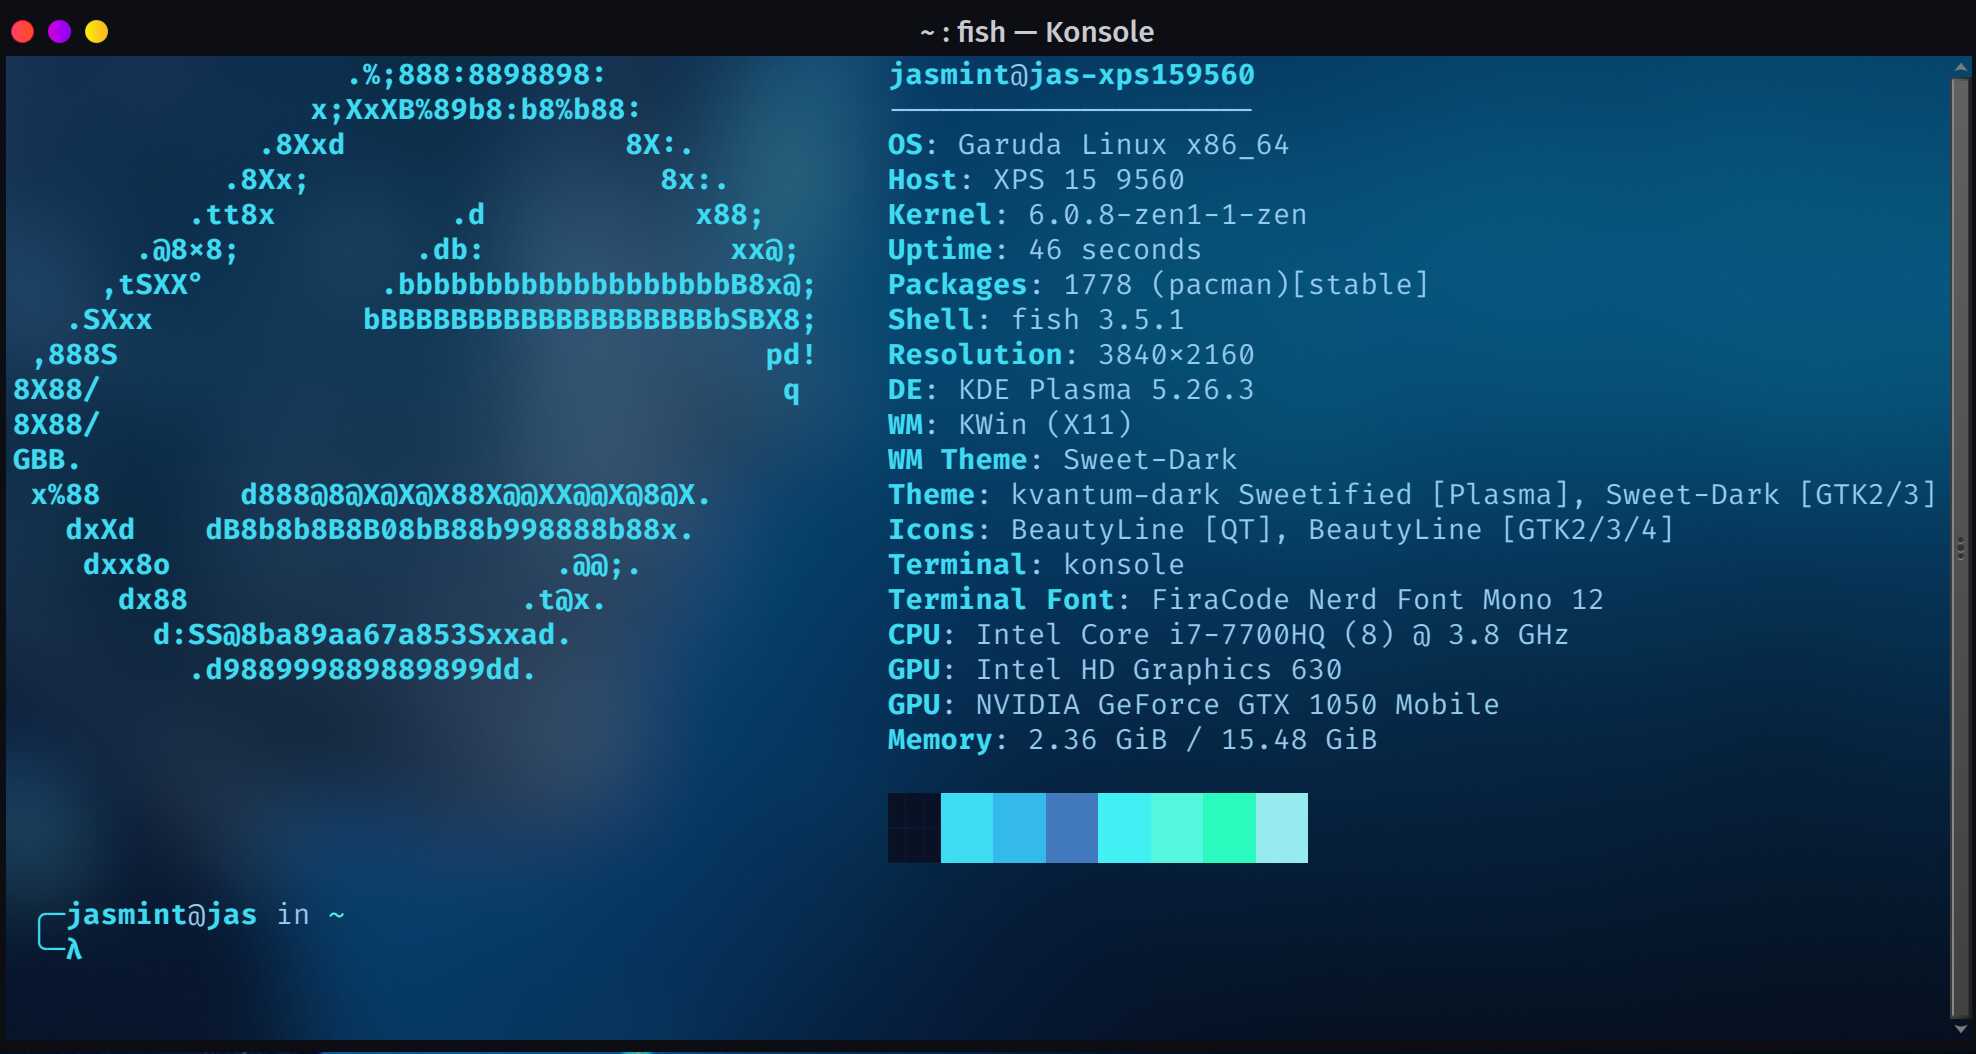
Task: Click the ASCII line 'd:SS@8ba89aa67a853Sxxad.'
Action: (x=361, y=635)
